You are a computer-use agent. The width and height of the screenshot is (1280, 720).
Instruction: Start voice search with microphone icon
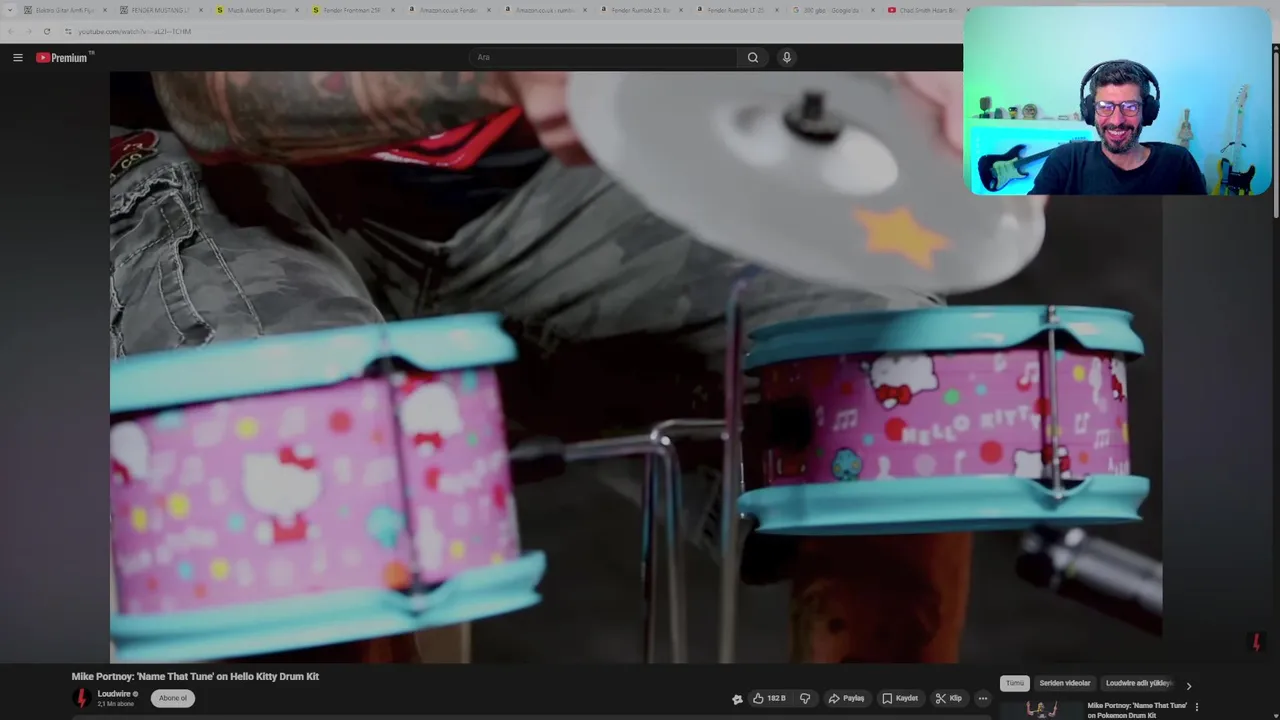(x=787, y=57)
